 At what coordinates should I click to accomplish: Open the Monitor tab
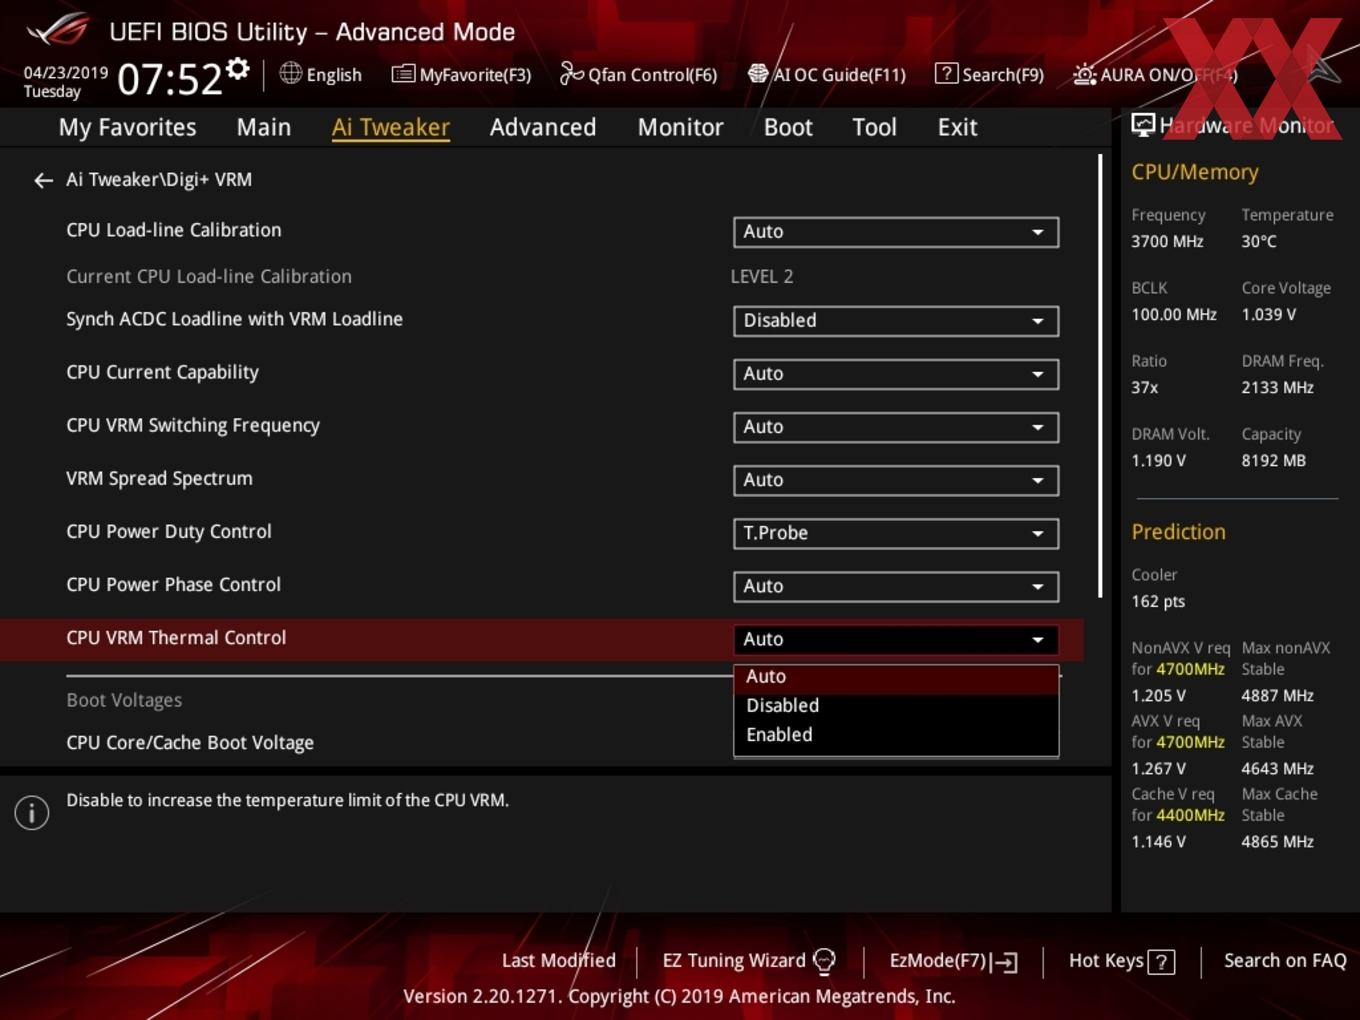coord(680,127)
